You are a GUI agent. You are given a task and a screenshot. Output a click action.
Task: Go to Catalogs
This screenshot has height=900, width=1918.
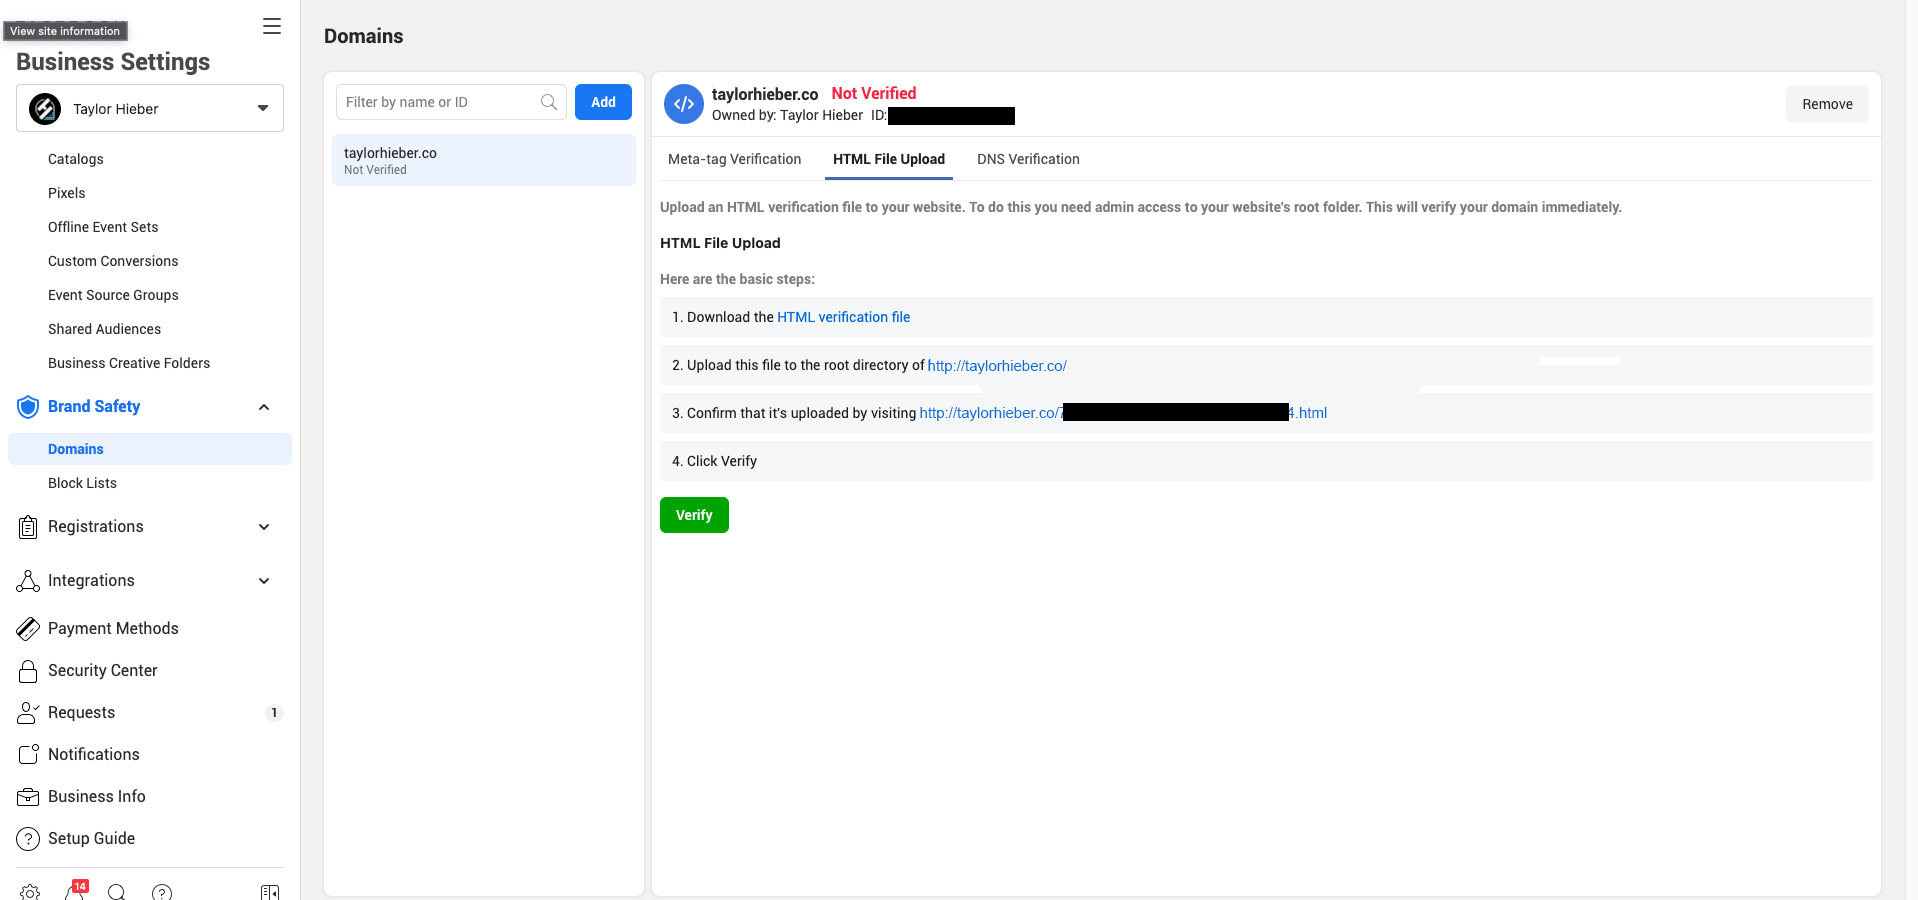pyautogui.click(x=76, y=159)
